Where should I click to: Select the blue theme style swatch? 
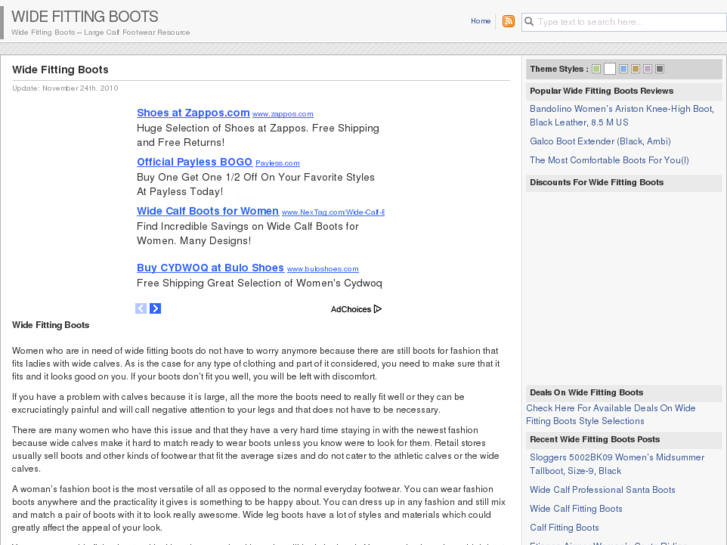coord(624,69)
